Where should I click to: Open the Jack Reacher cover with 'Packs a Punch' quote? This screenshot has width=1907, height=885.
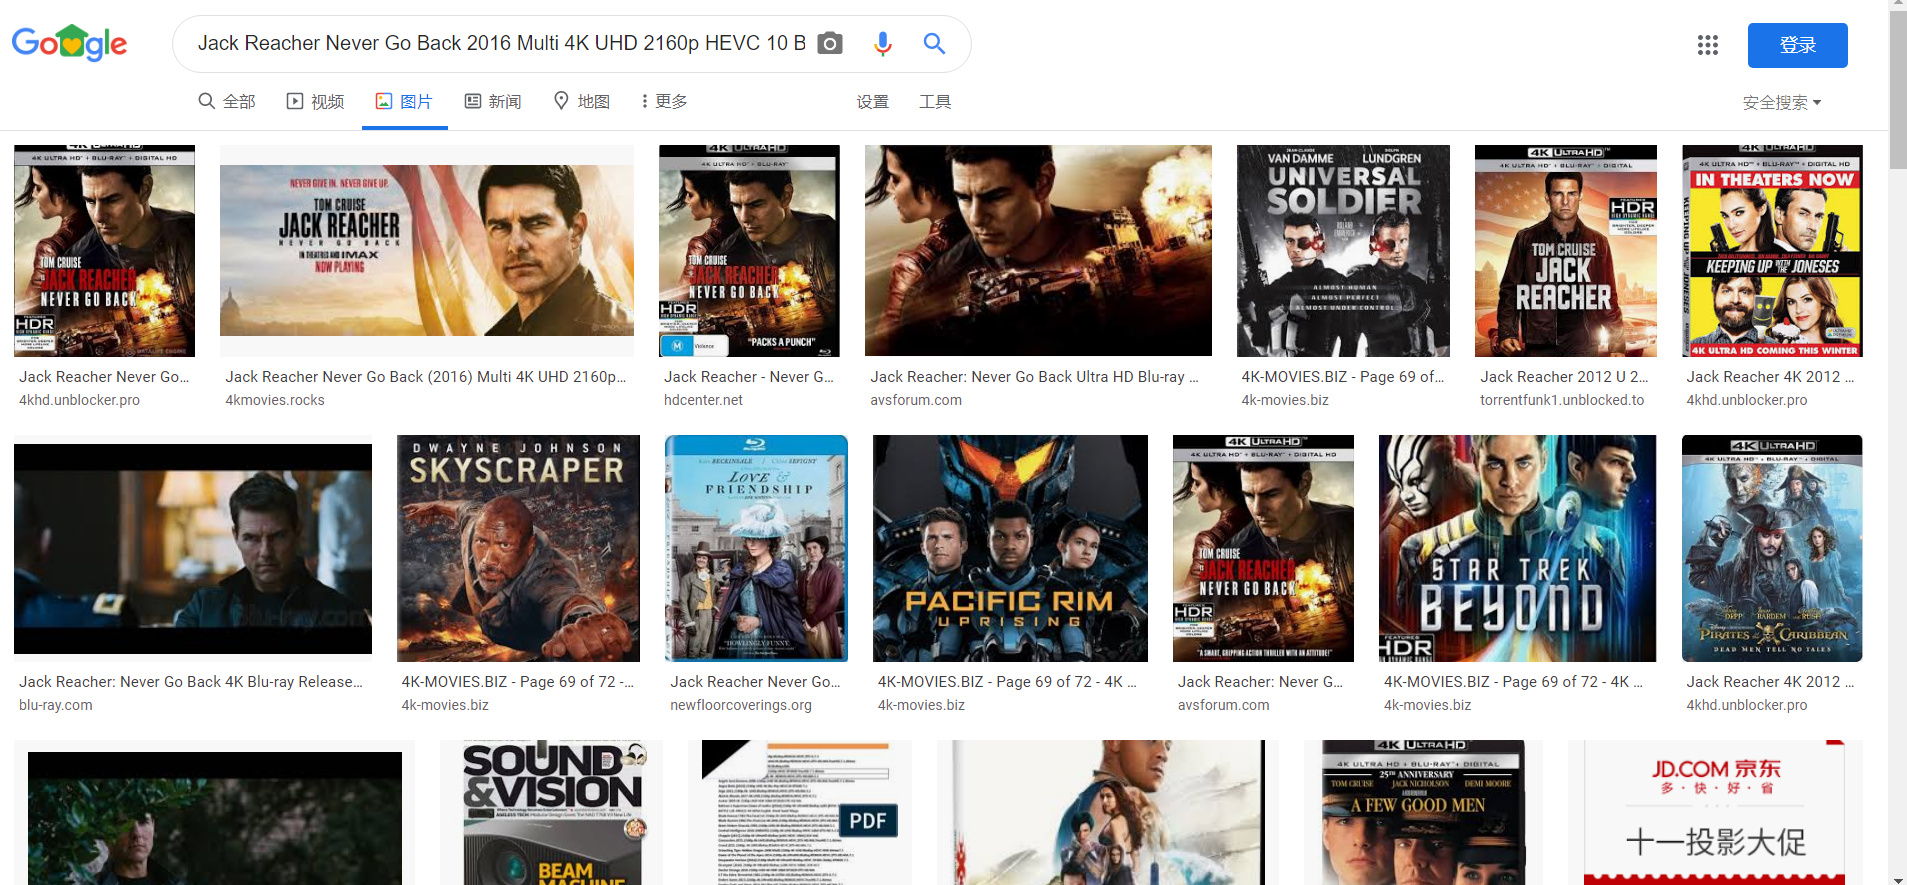tap(749, 251)
